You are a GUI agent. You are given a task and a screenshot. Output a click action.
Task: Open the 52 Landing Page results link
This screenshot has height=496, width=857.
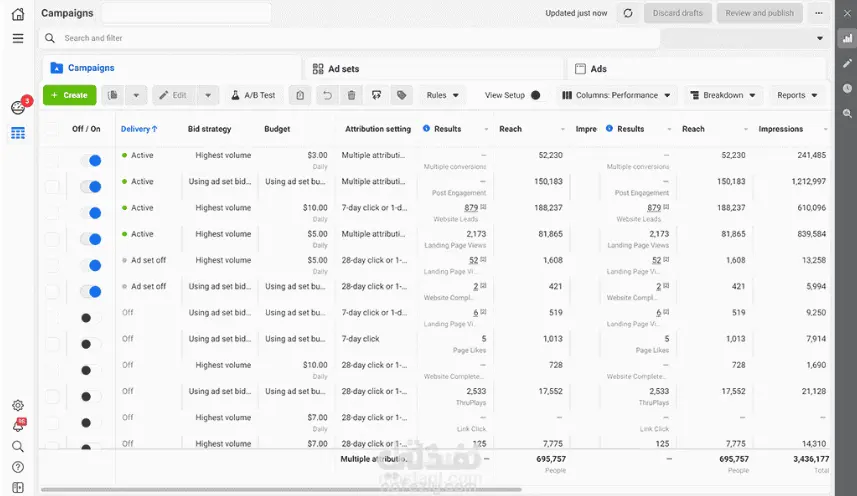473,260
